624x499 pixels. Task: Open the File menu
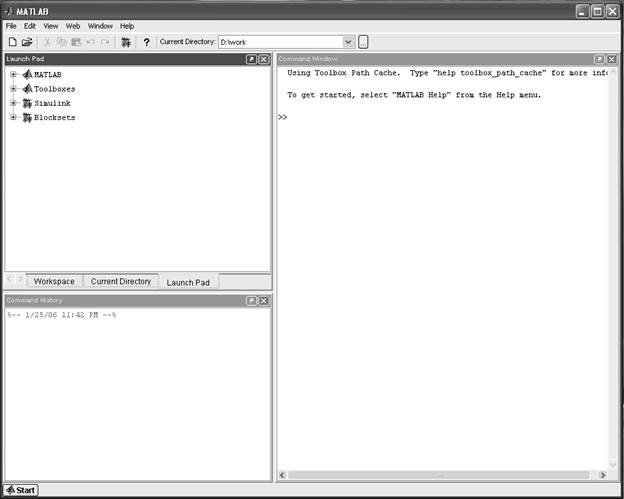(x=11, y=26)
